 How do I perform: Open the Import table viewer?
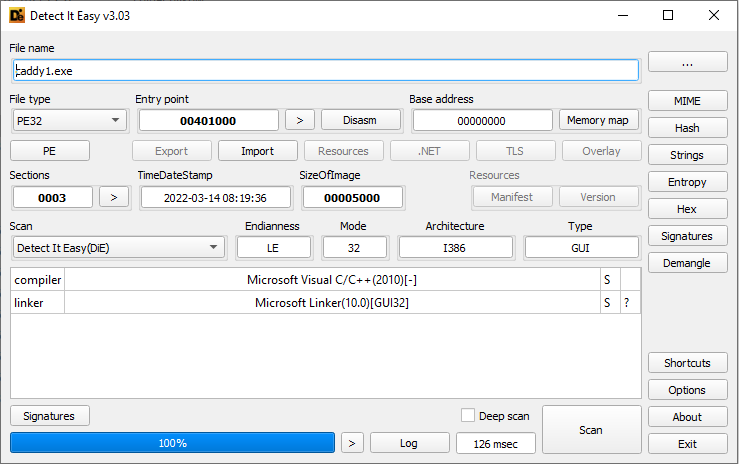(257, 151)
